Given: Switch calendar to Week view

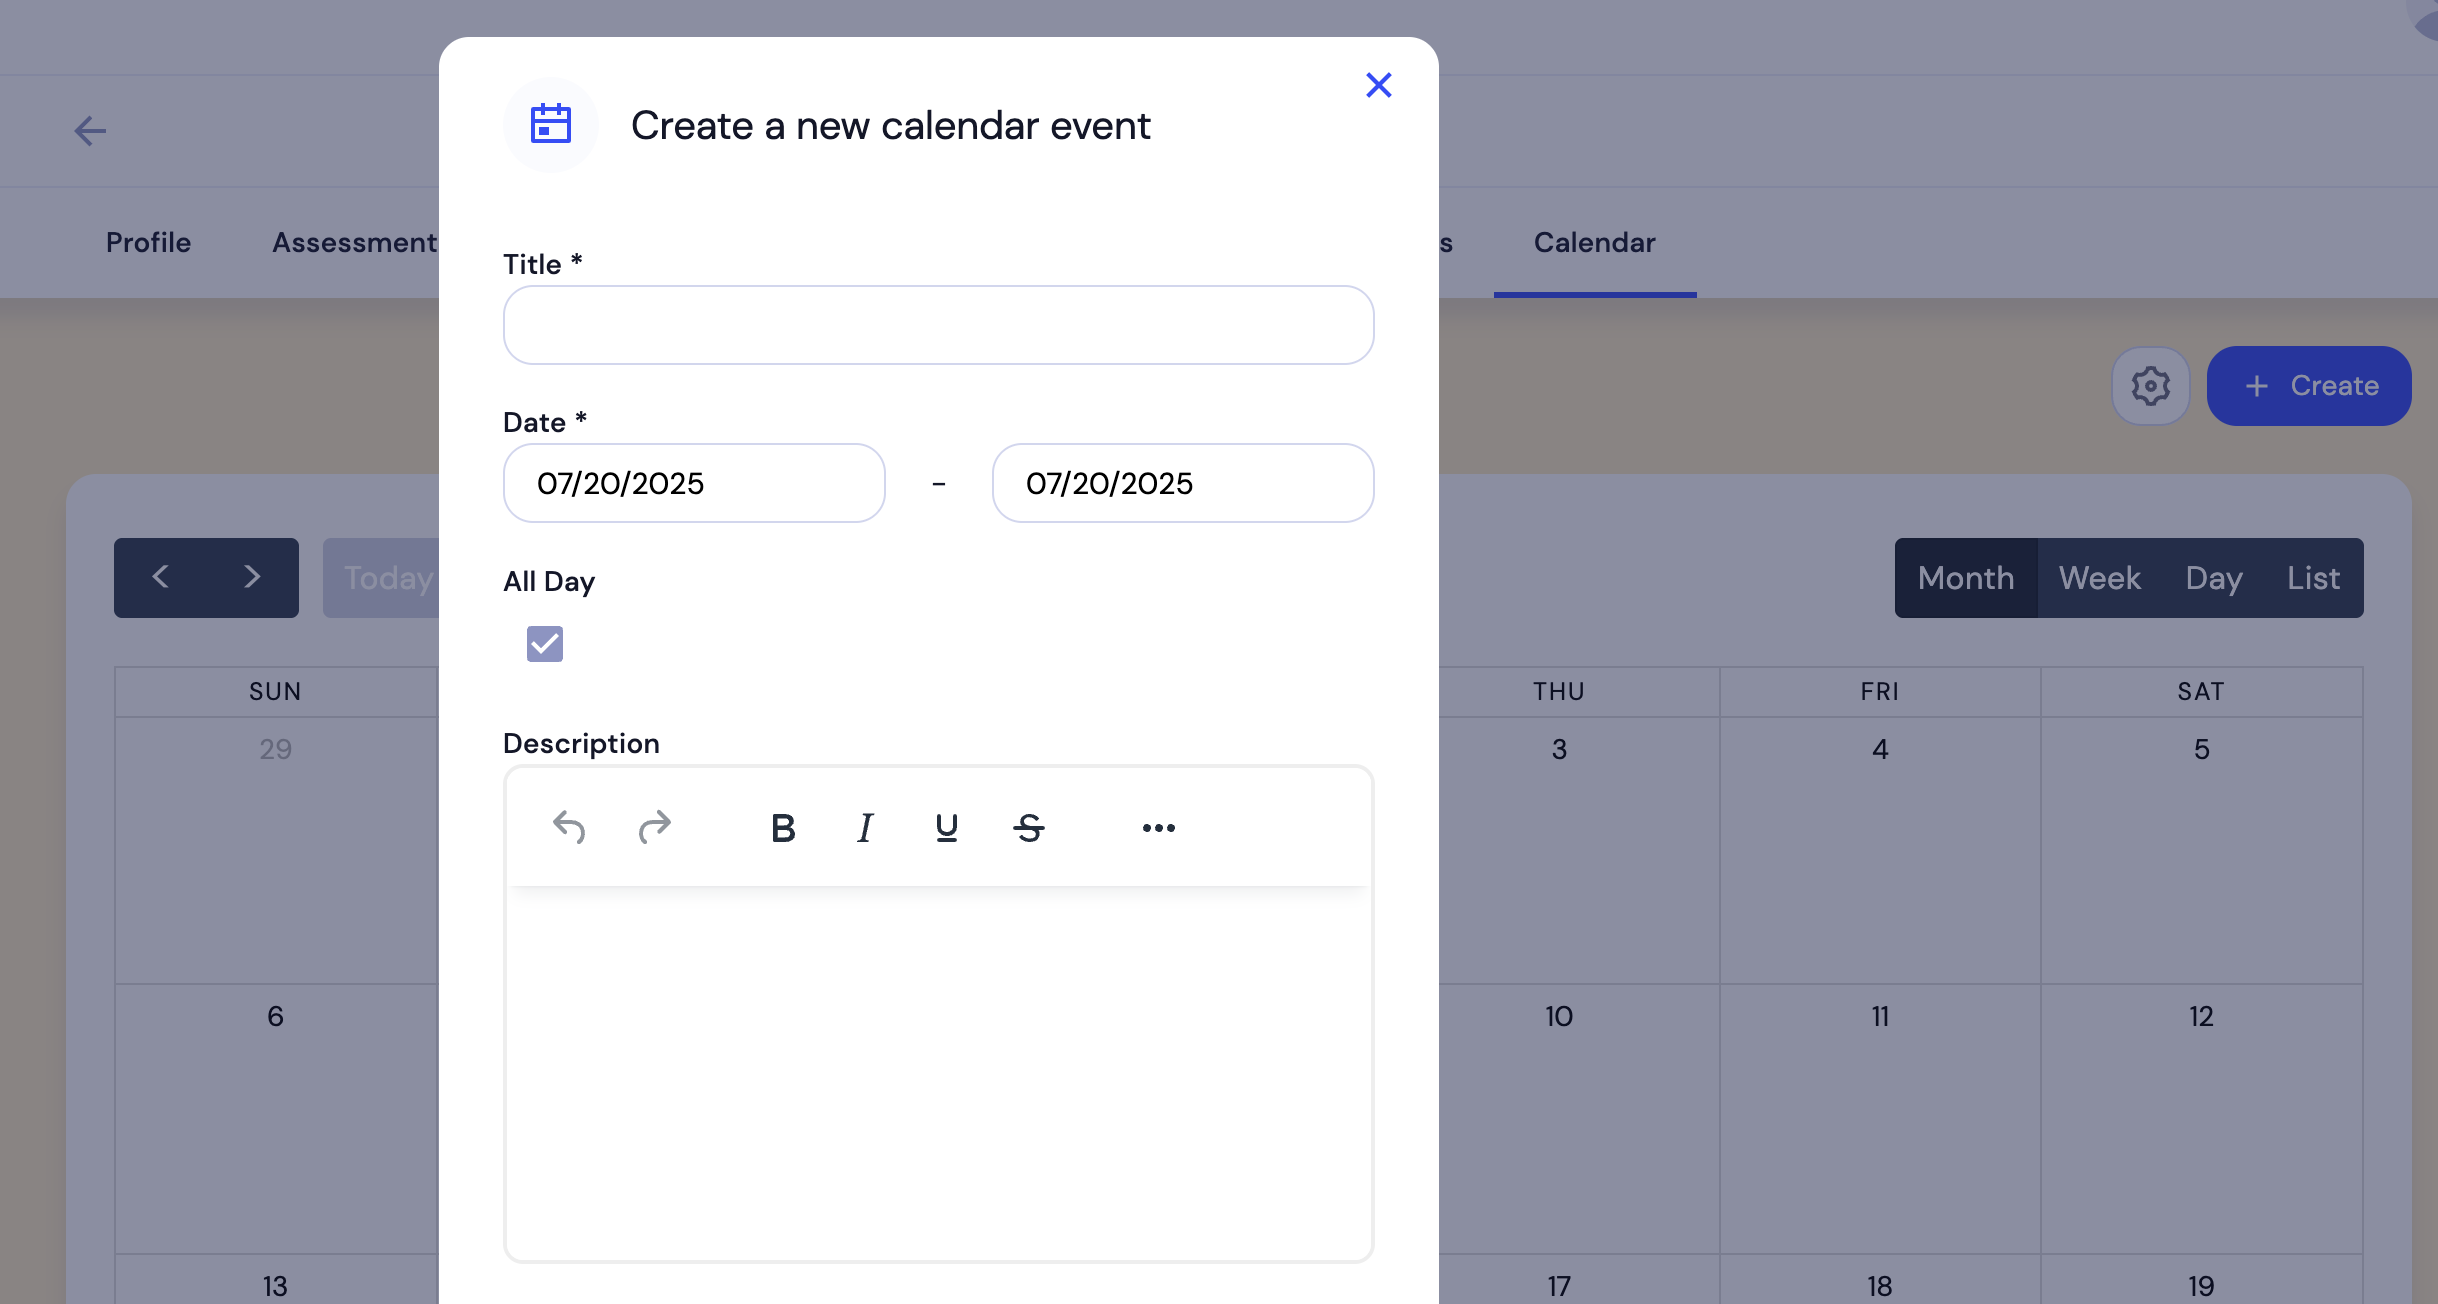Looking at the screenshot, I should coord(2098,577).
